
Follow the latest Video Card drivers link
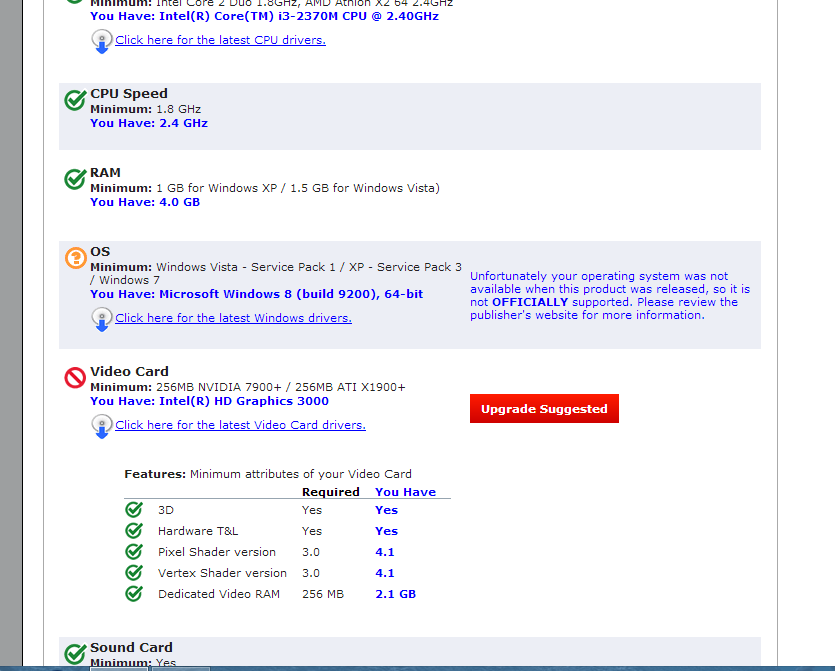240,425
